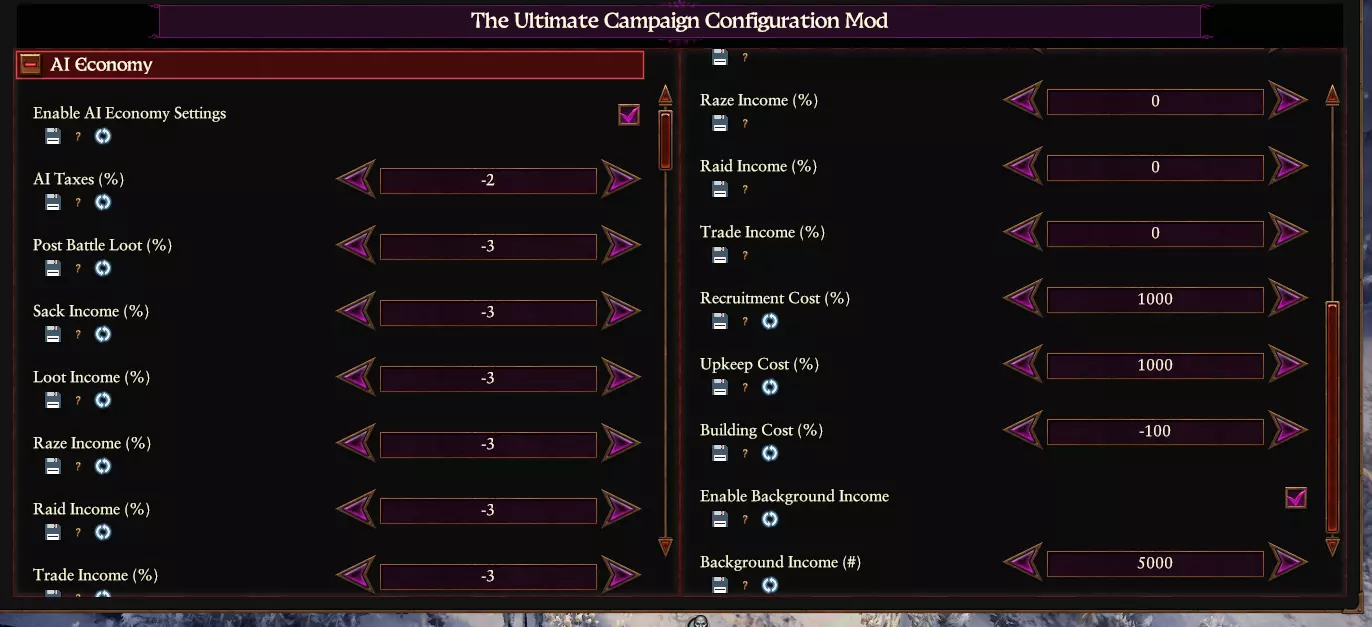Increase AI Taxes with the right arrow
The height and width of the screenshot is (627, 1372).
coord(620,180)
